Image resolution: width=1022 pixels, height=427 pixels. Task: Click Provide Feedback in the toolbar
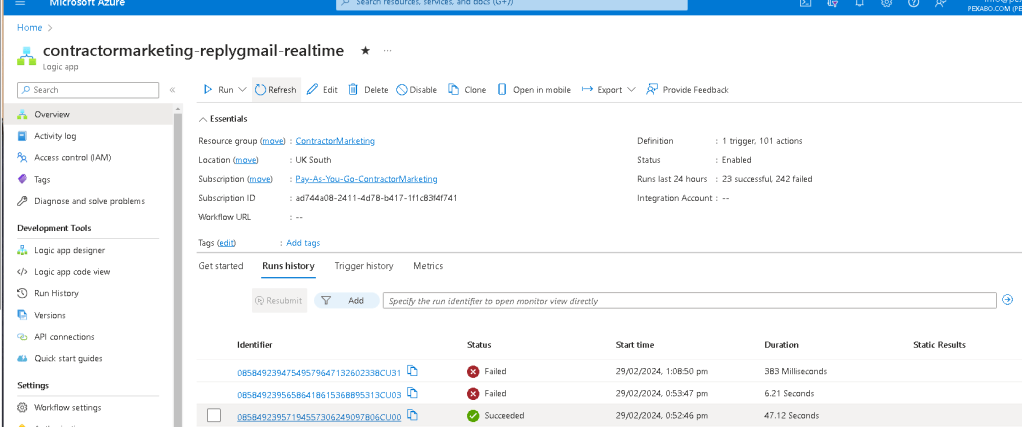(x=687, y=90)
